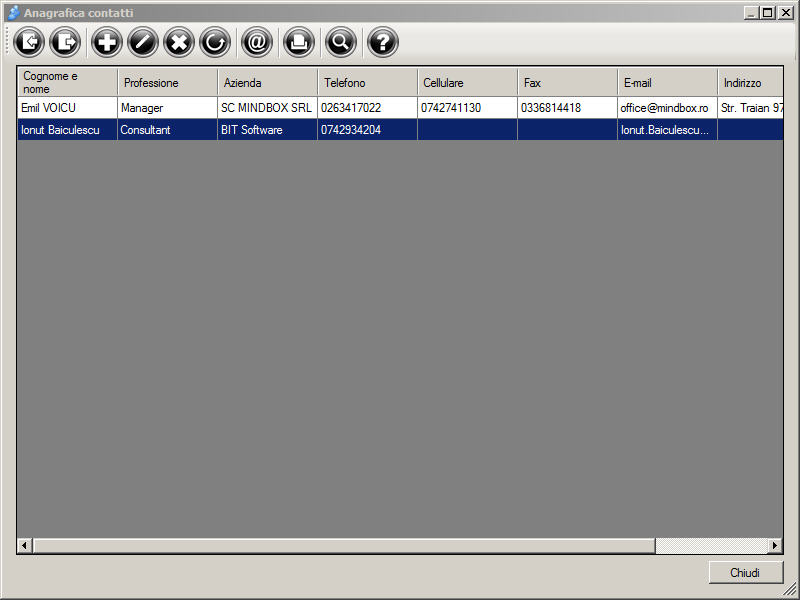
Task: Close the Anagrafica contatti window
Action: click(x=785, y=13)
